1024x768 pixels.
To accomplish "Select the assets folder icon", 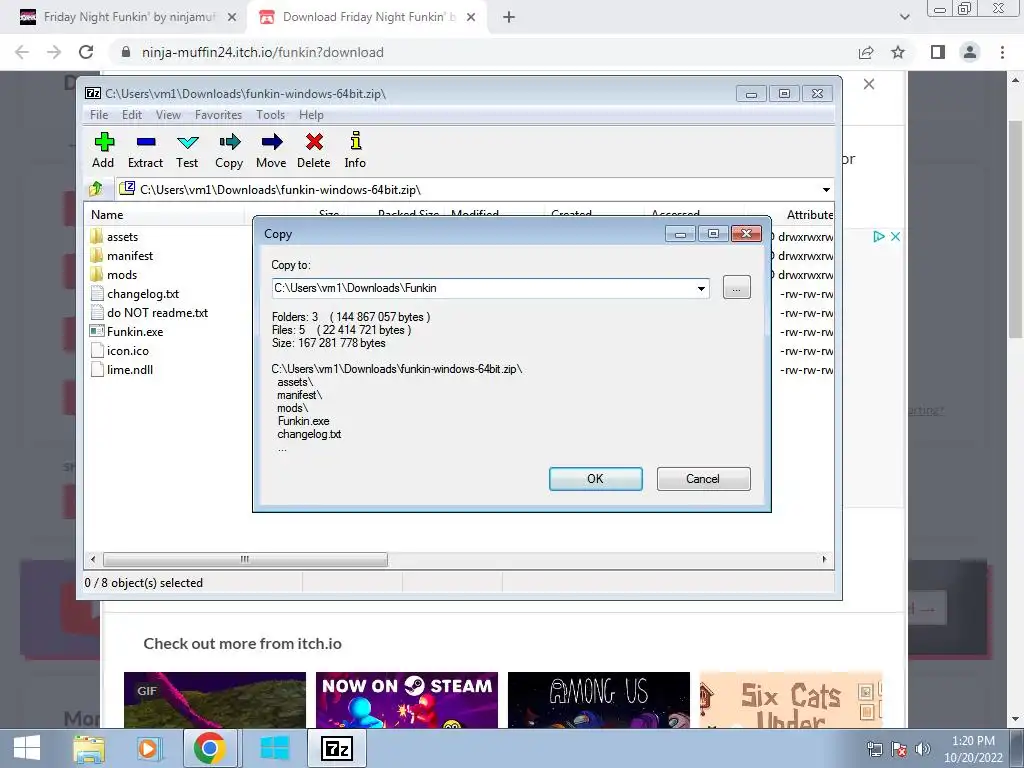I will pyautogui.click(x=97, y=236).
